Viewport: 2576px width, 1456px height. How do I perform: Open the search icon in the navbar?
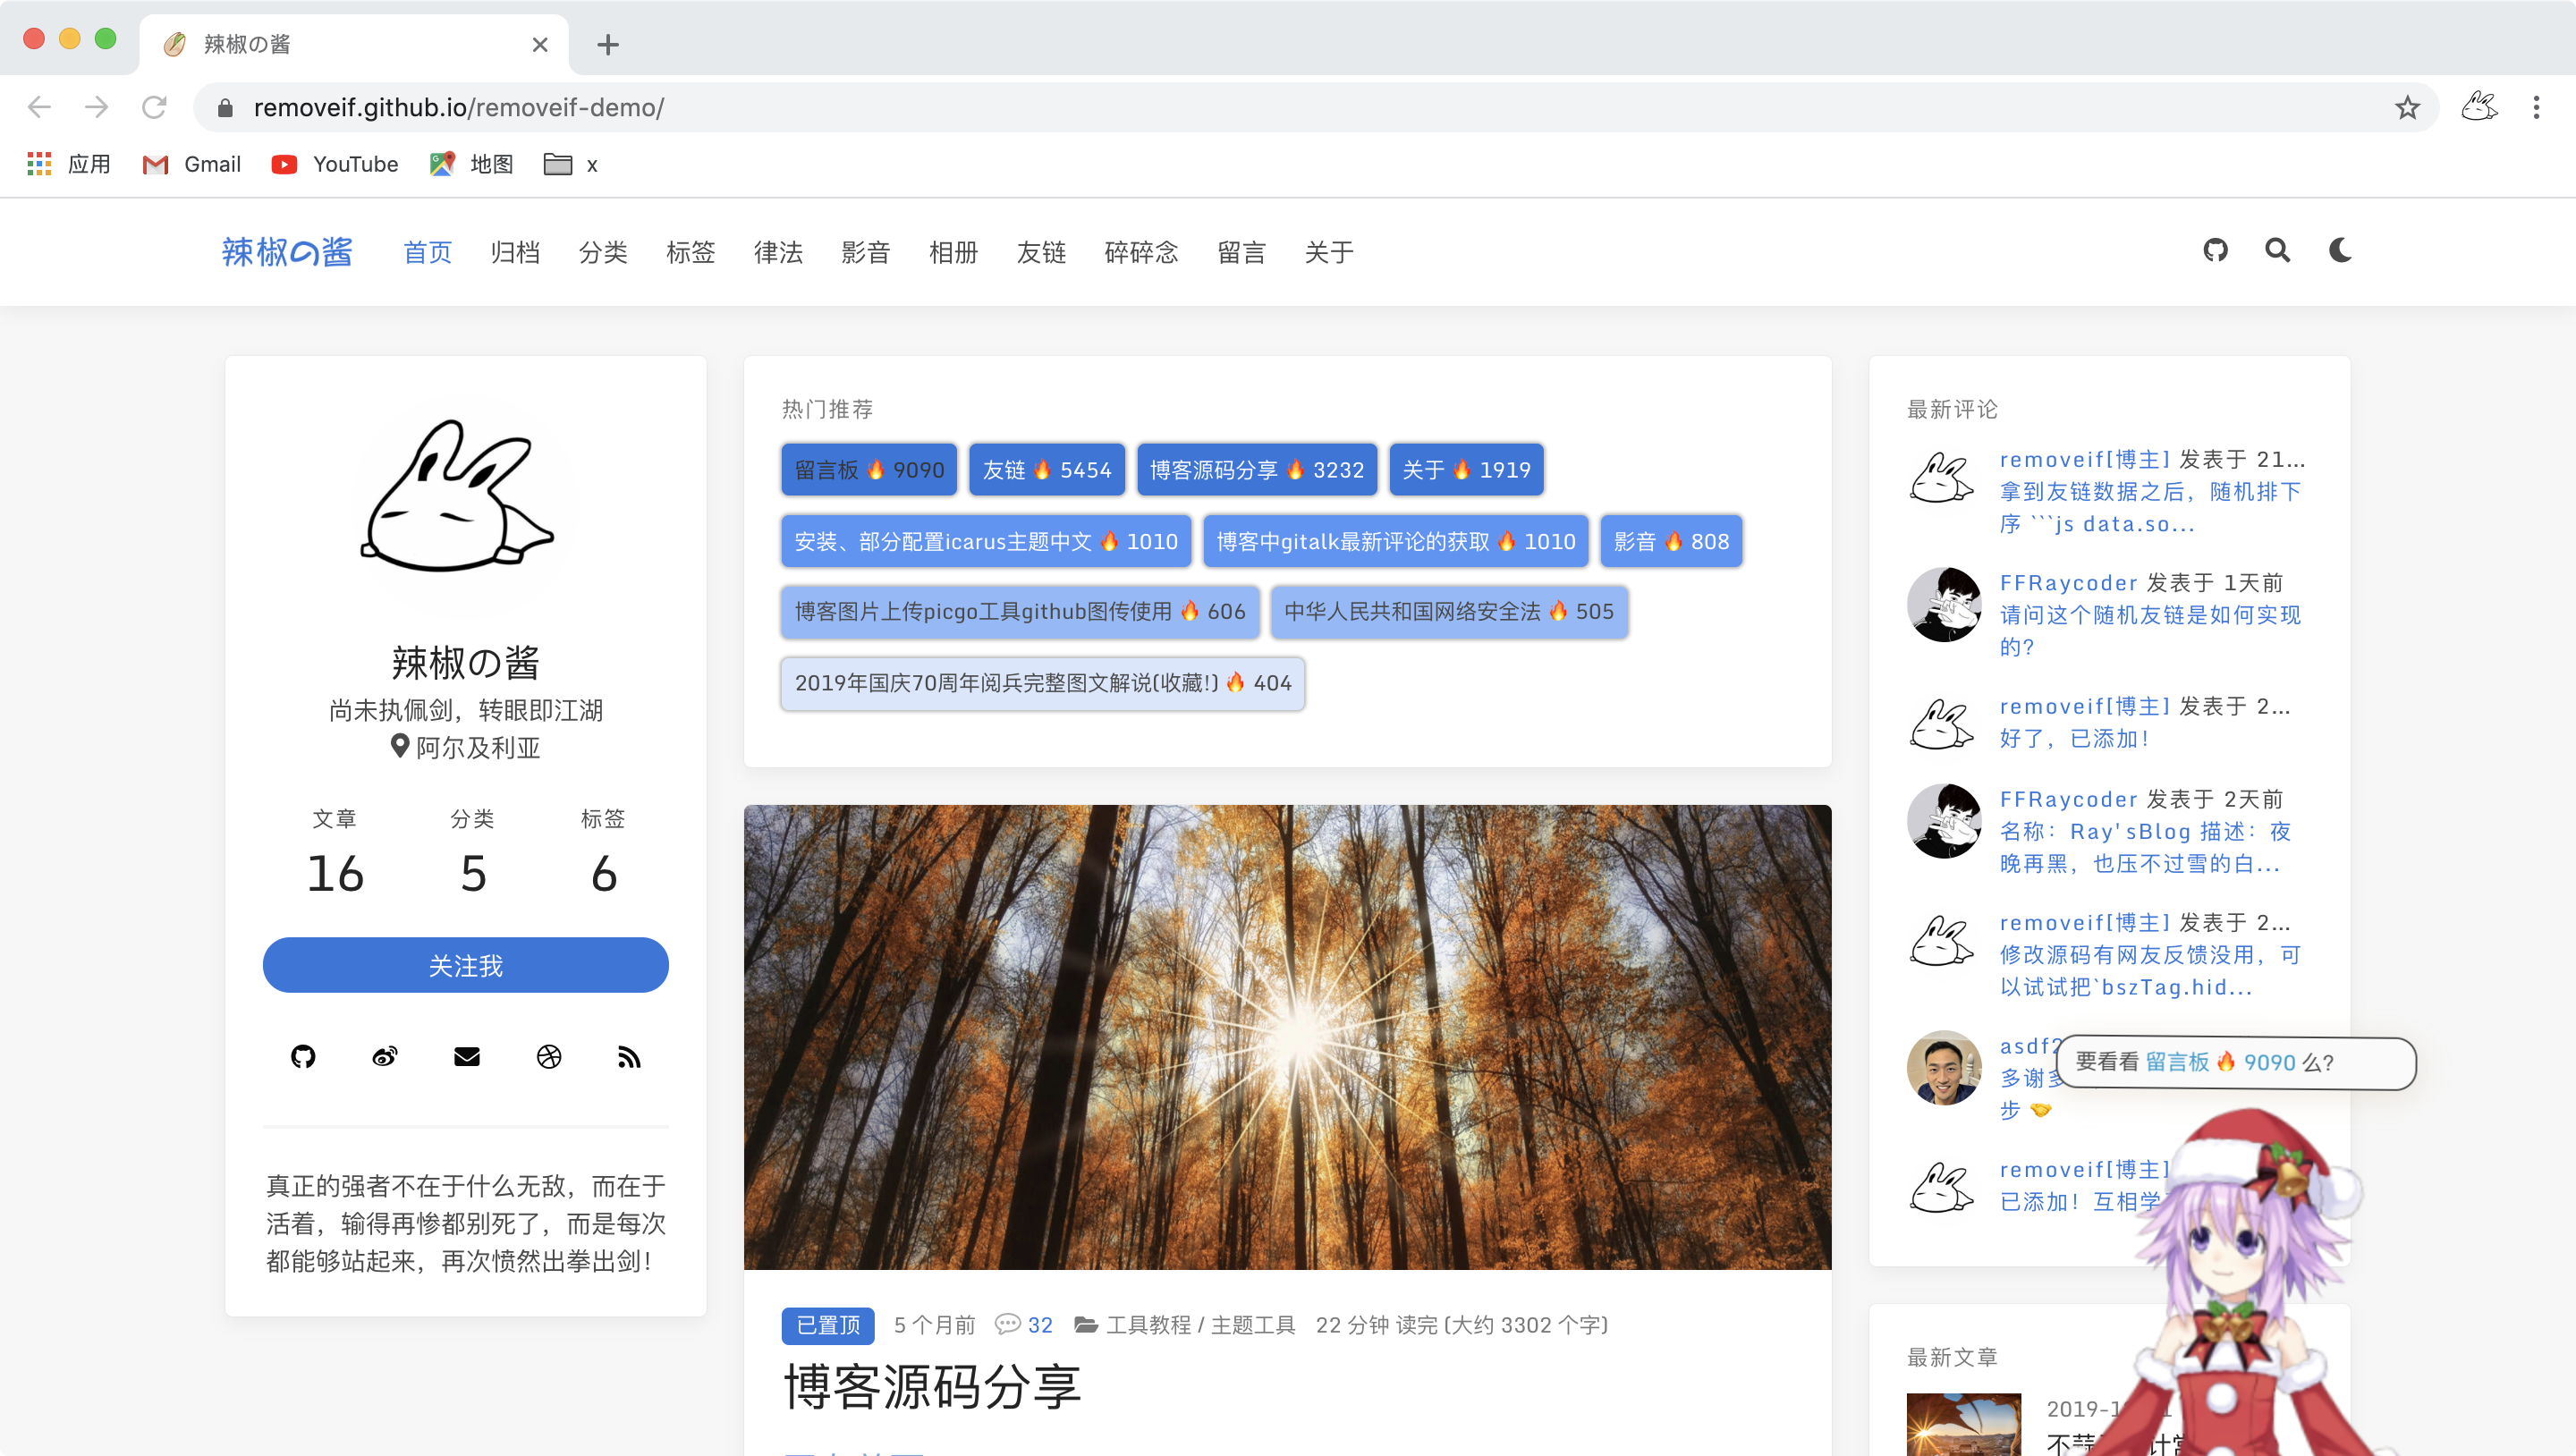tap(2277, 251)
